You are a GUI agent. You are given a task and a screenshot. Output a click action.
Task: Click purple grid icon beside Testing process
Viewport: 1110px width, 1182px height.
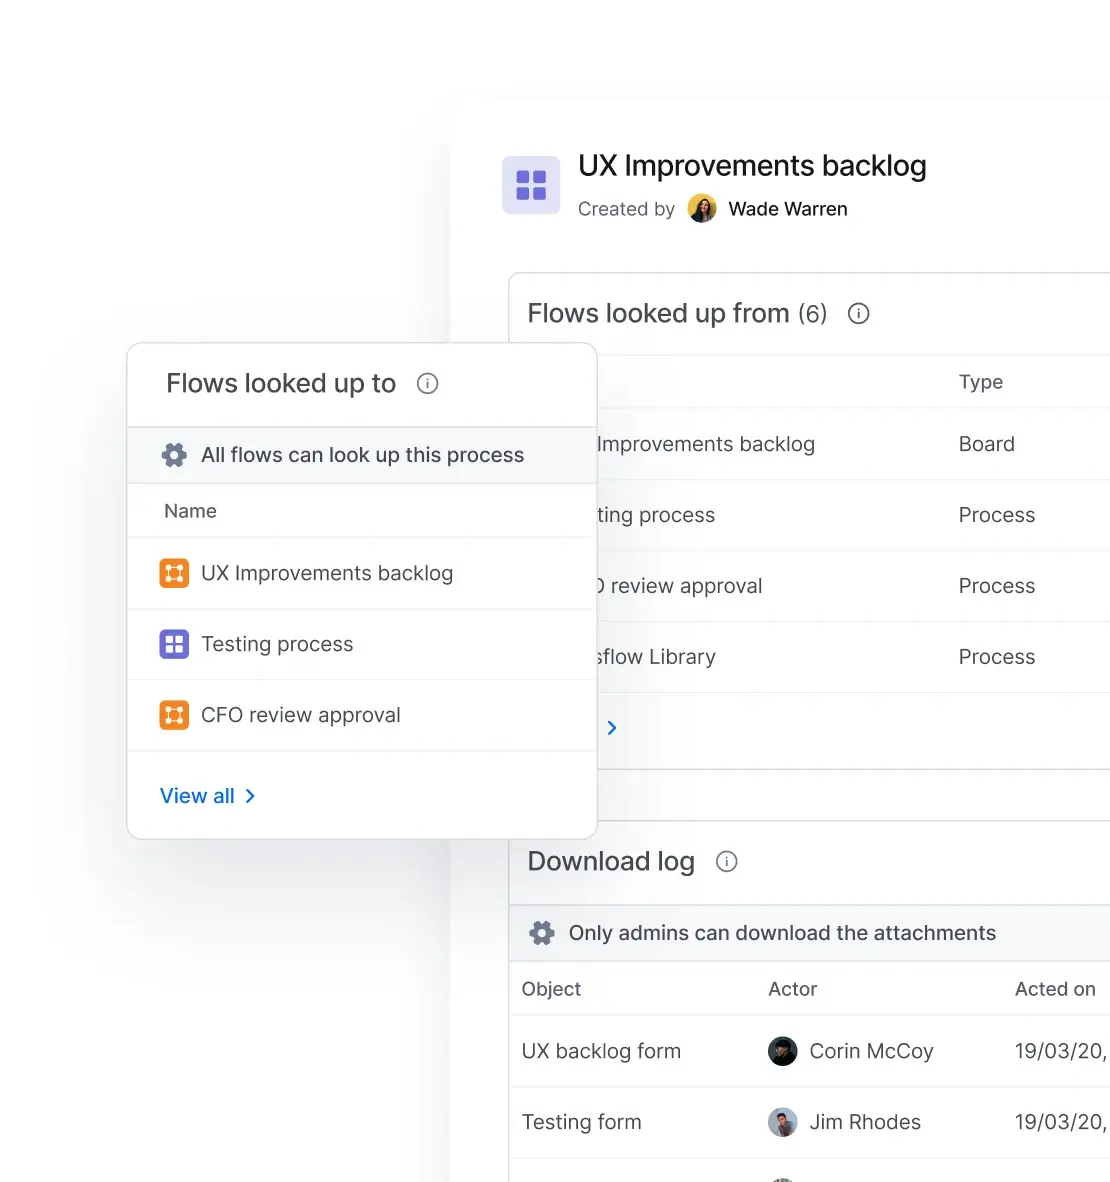(174, 644)
